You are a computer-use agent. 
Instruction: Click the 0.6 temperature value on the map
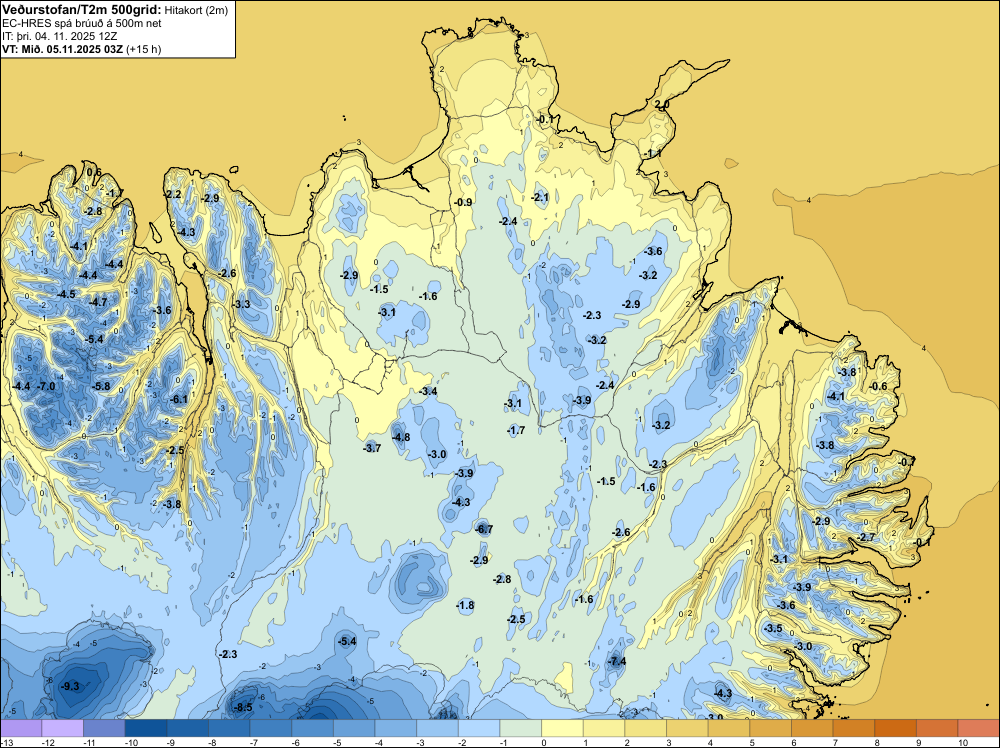[x=94, y=172]
